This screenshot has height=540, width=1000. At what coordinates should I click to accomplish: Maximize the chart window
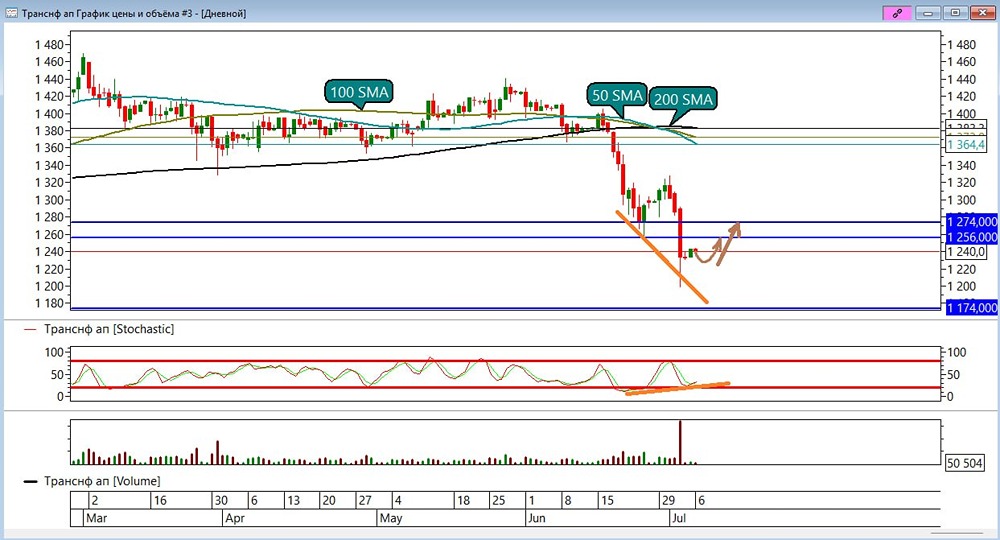click(955, 13)
